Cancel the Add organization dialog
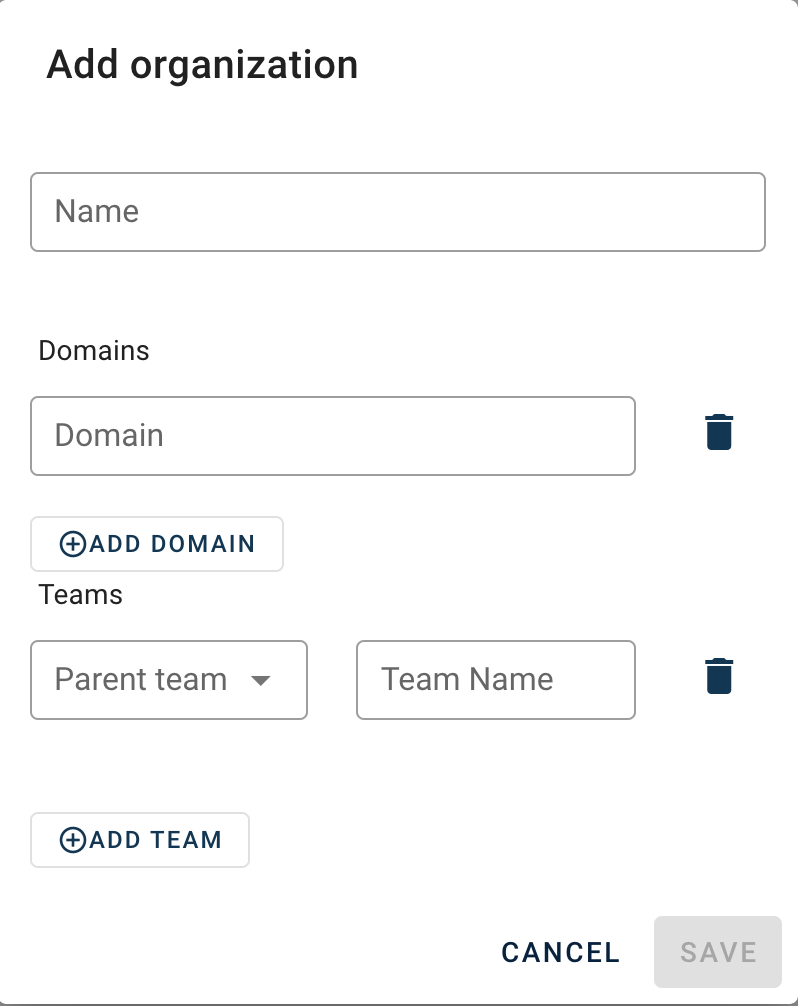 pyautogui.click(x=559, y=952)
